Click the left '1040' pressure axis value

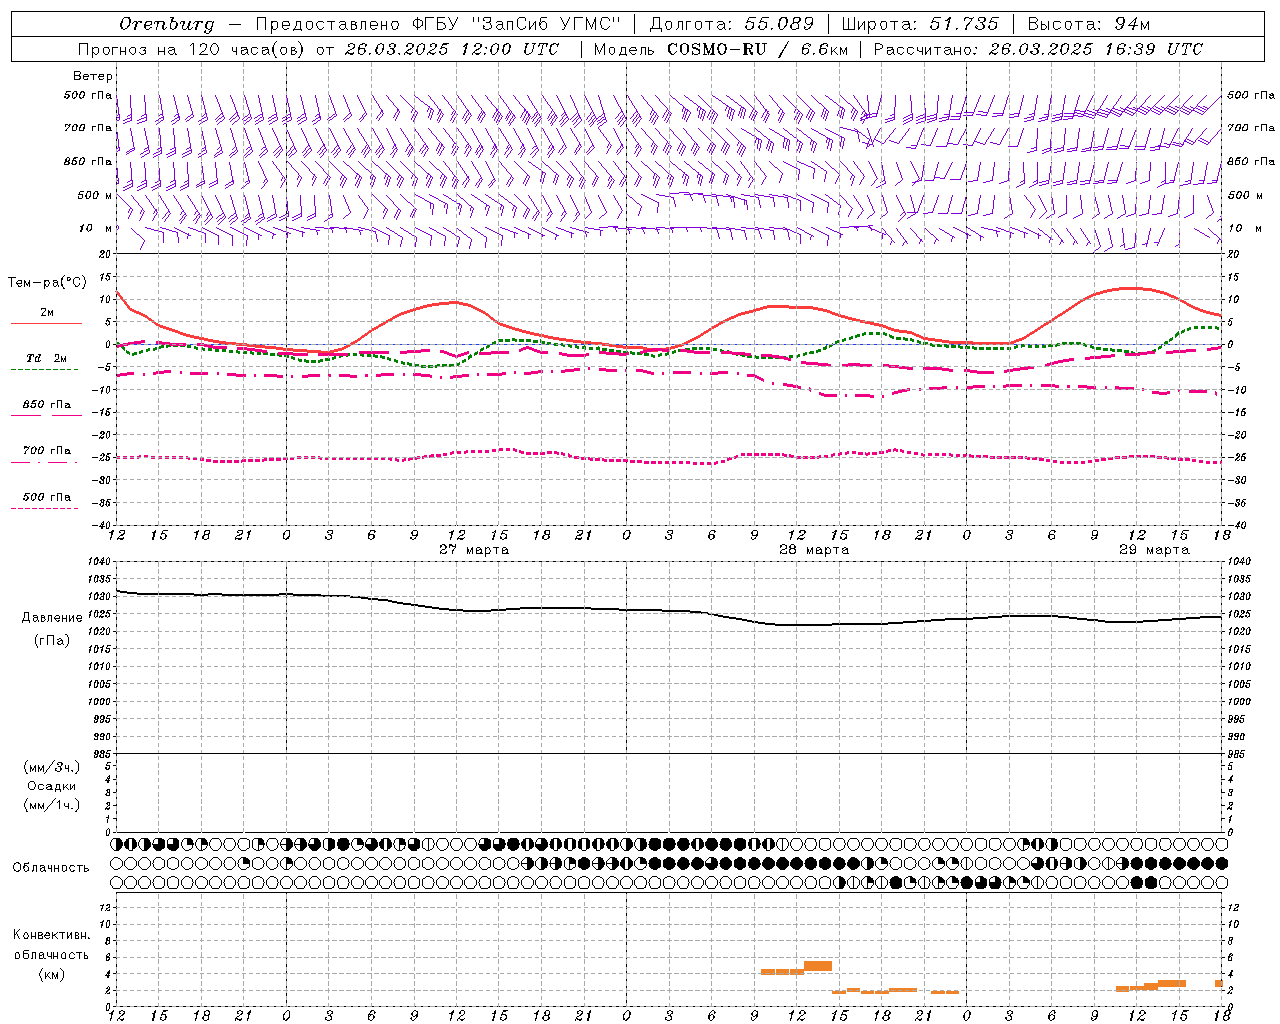coord(99,562)
